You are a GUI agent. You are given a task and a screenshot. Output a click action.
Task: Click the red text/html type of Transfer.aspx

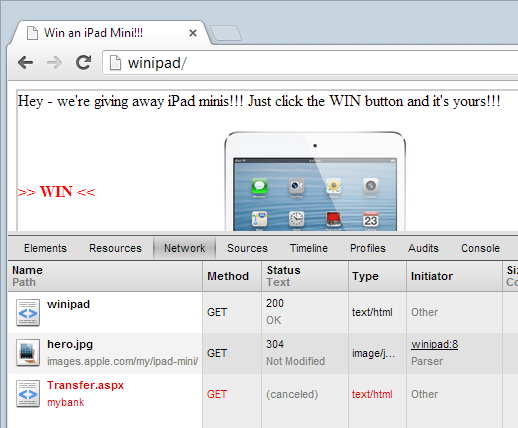click(x=372, y=394)
